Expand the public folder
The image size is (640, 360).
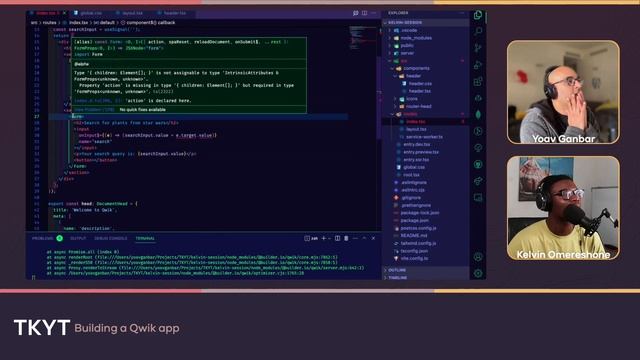(x=407, y=45)
